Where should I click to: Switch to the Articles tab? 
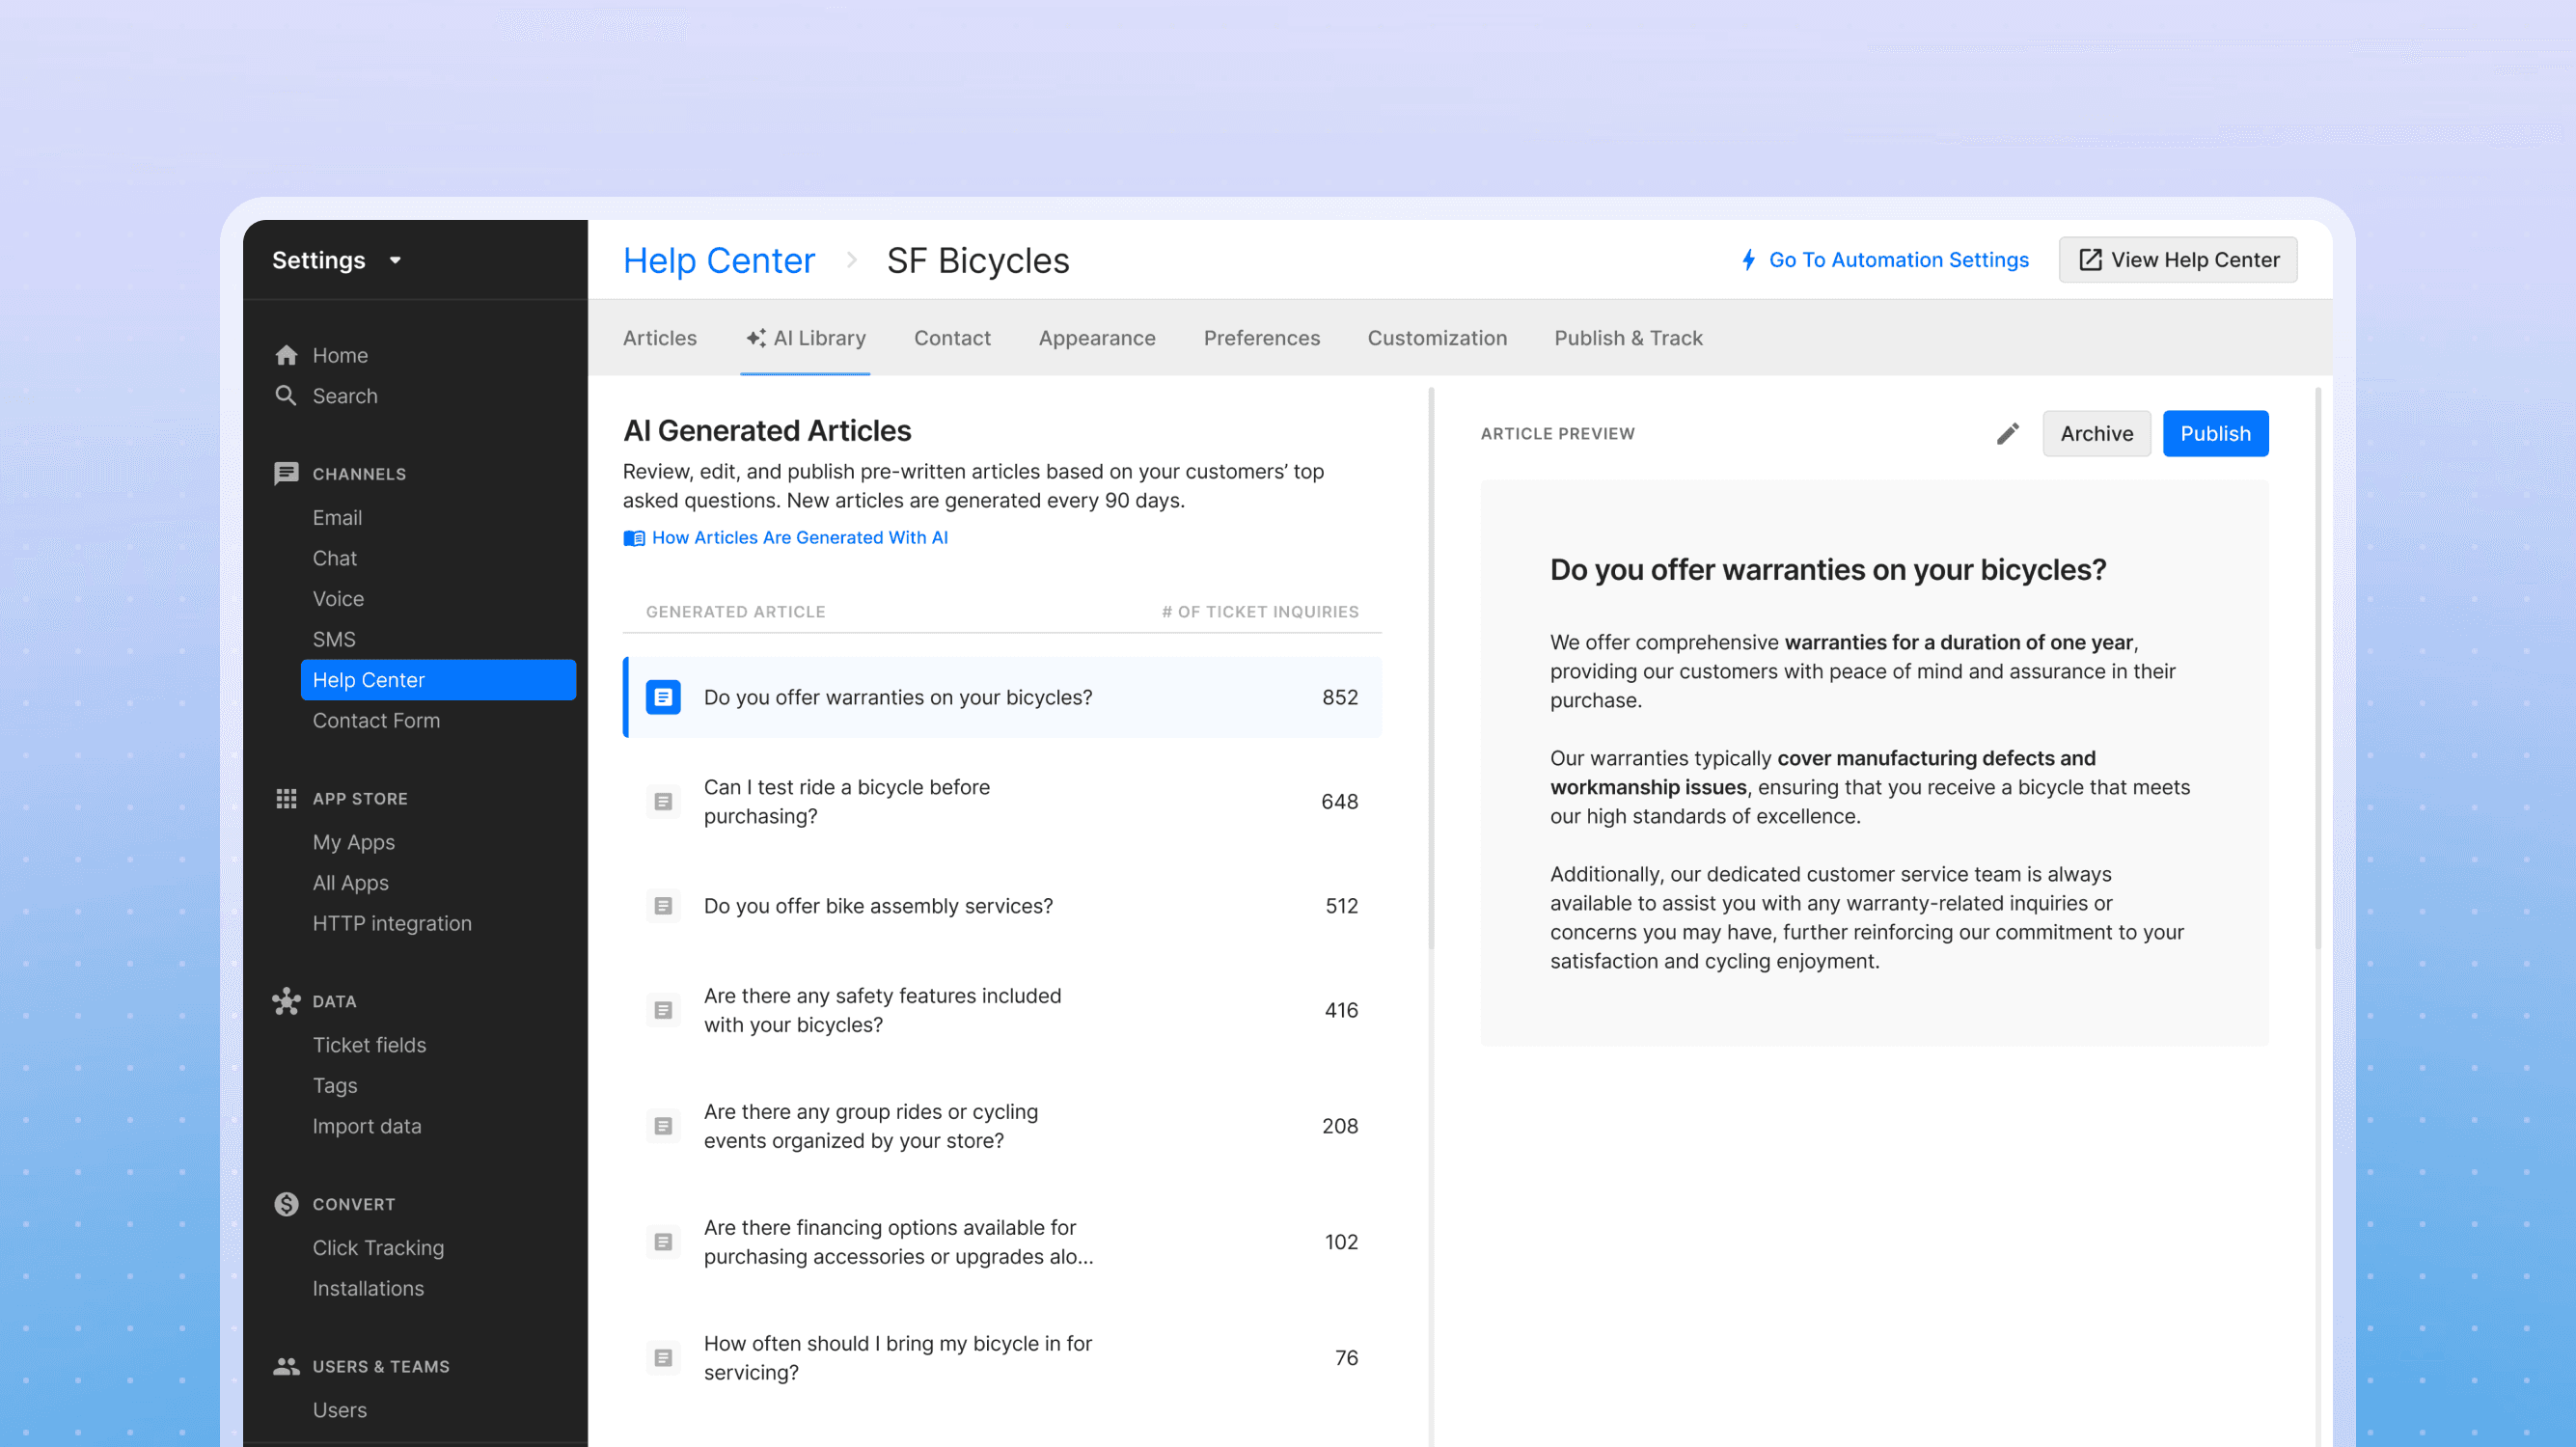tap(659, 338)
